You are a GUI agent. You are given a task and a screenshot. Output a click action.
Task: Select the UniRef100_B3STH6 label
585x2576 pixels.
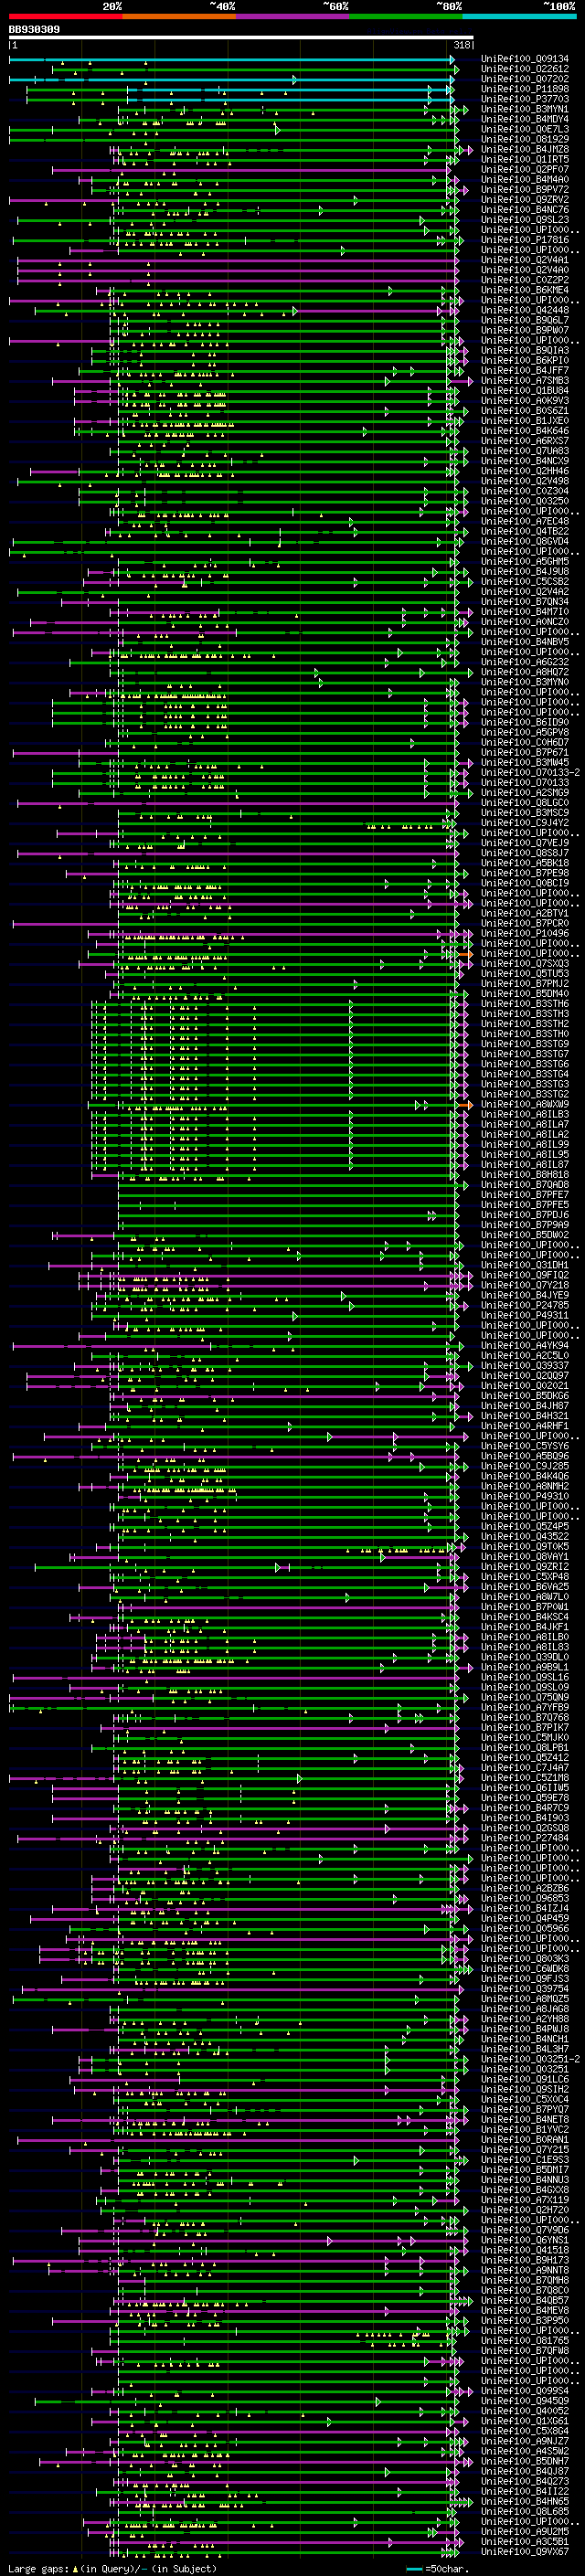pyautogui.click(x=524, y=1004)
